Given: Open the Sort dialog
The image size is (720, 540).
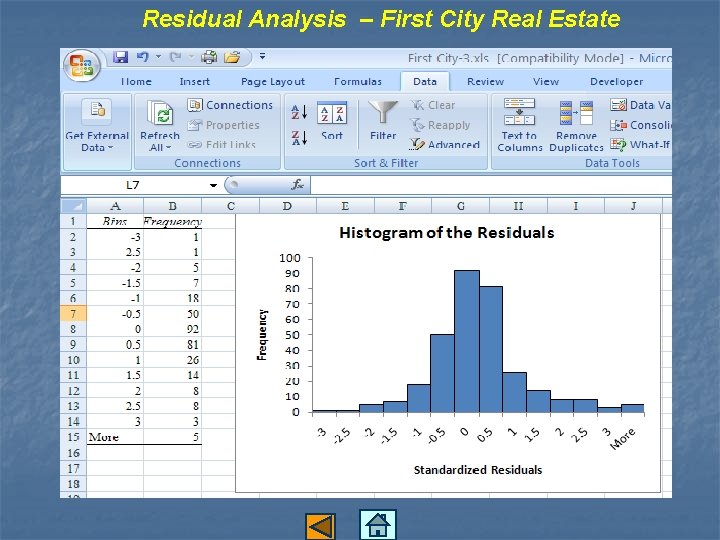Looking at the screenshot, I should coord(332,122).
